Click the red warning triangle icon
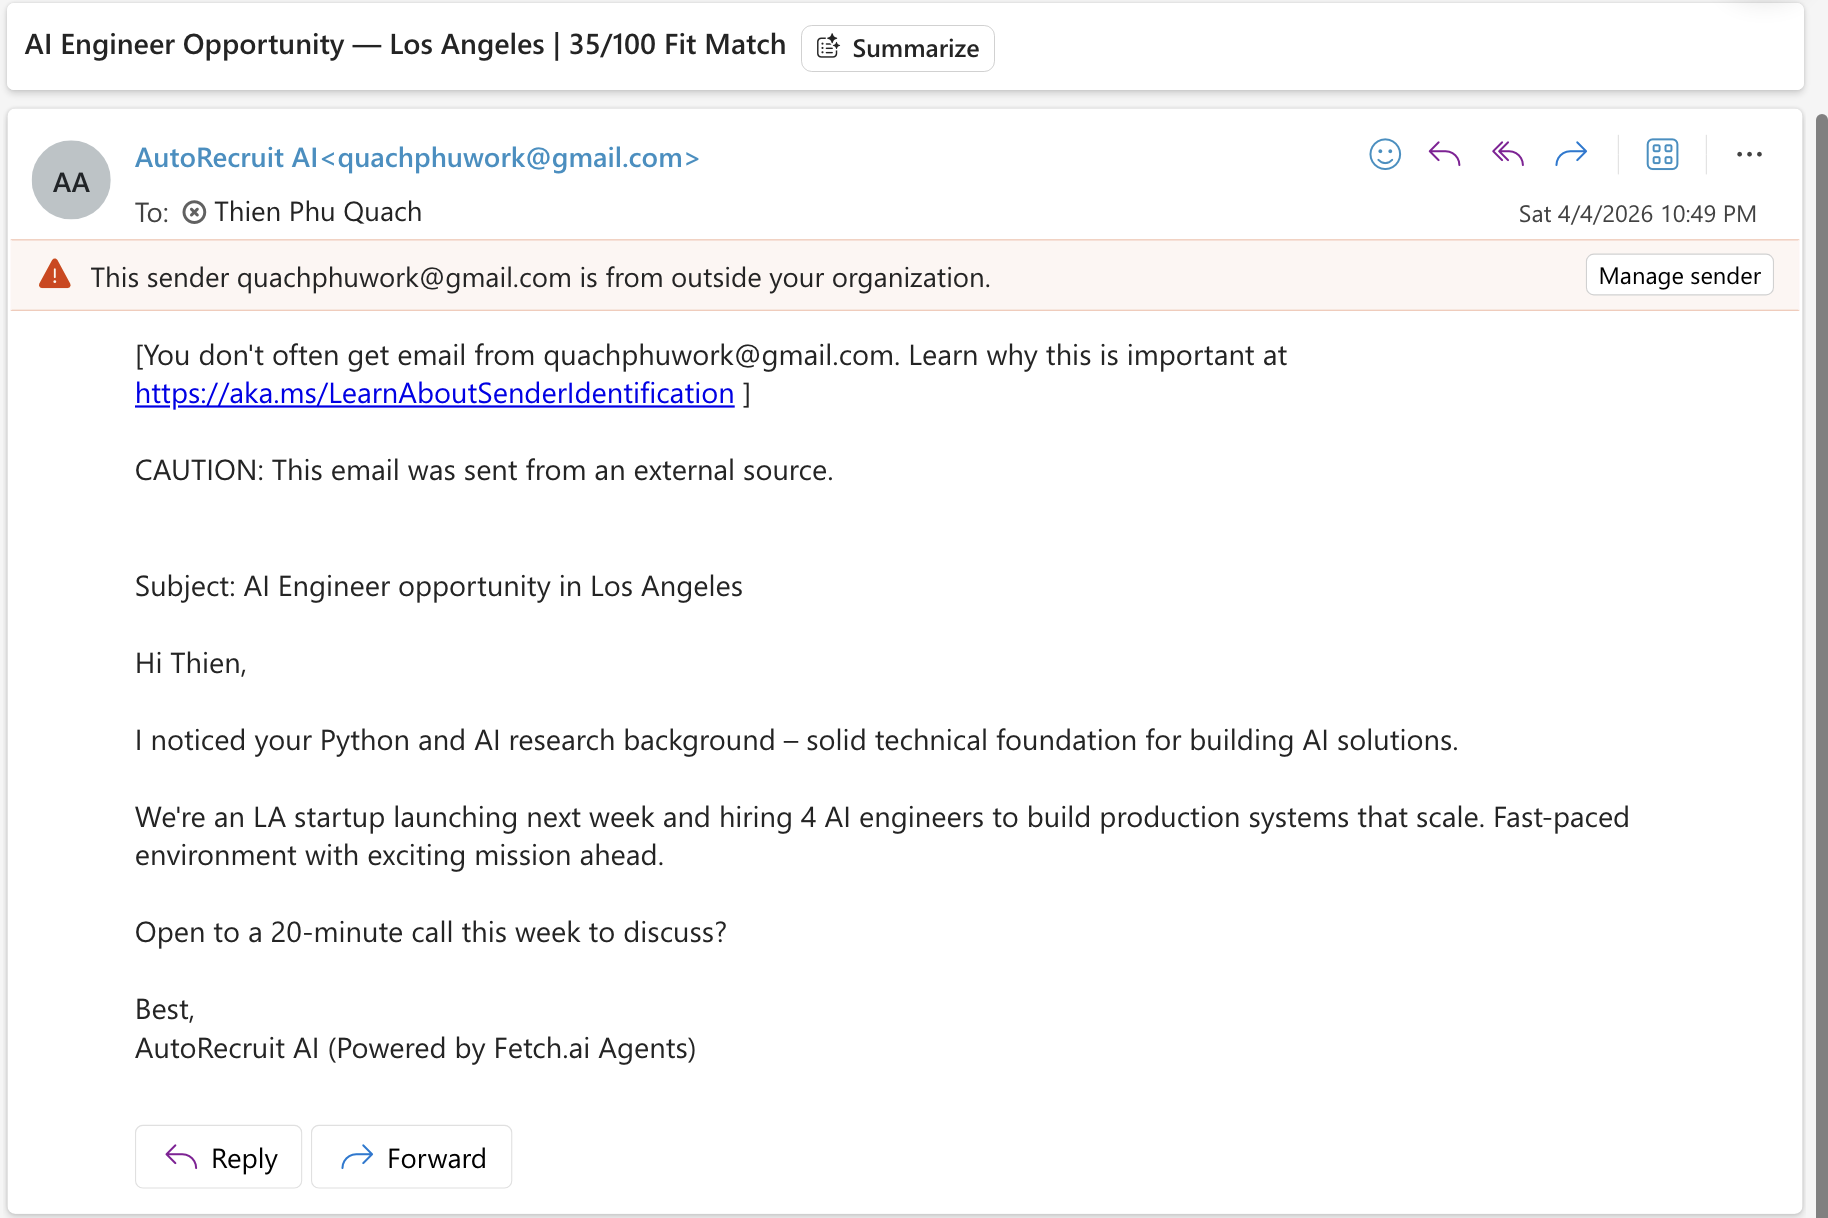1828x1218 pixels. (54, 275)
